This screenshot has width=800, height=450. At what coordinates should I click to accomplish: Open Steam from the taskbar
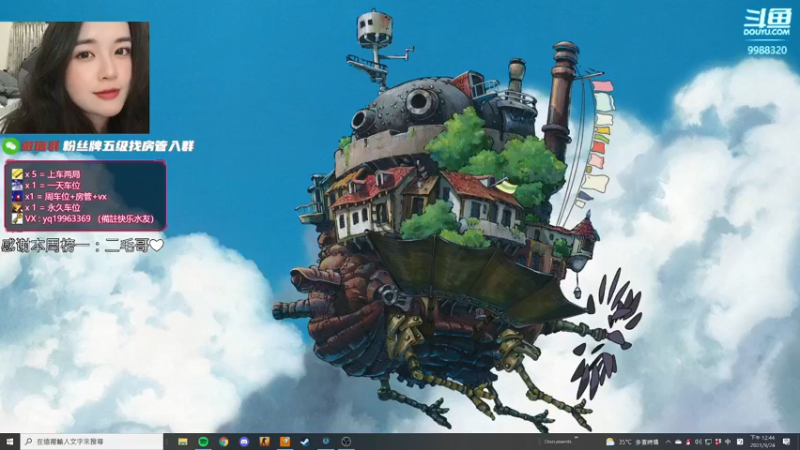tap(305, 441)
